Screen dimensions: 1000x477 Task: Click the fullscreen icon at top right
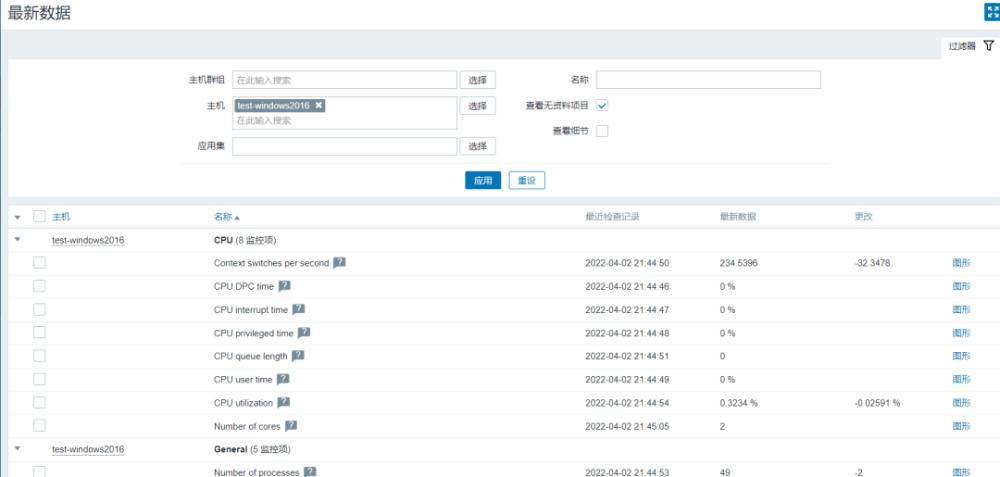coord(991,12)
